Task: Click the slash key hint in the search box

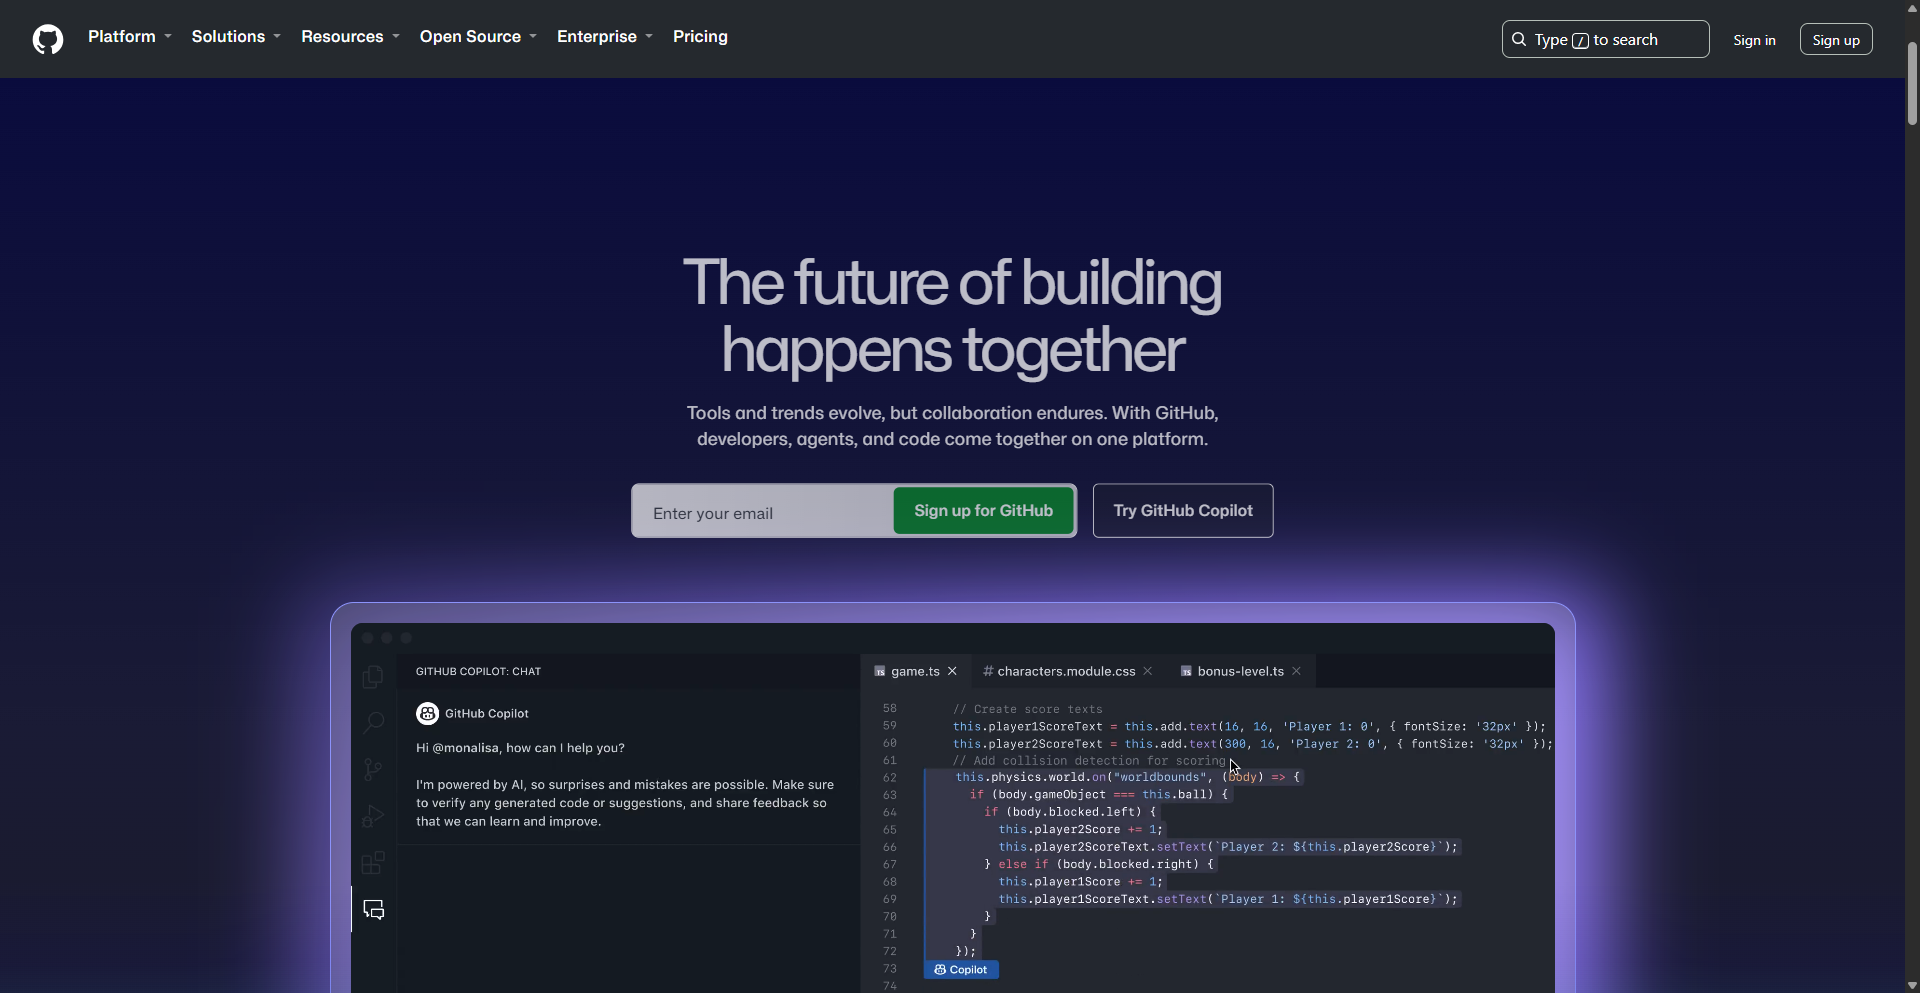Action: tap(1581, 40)
